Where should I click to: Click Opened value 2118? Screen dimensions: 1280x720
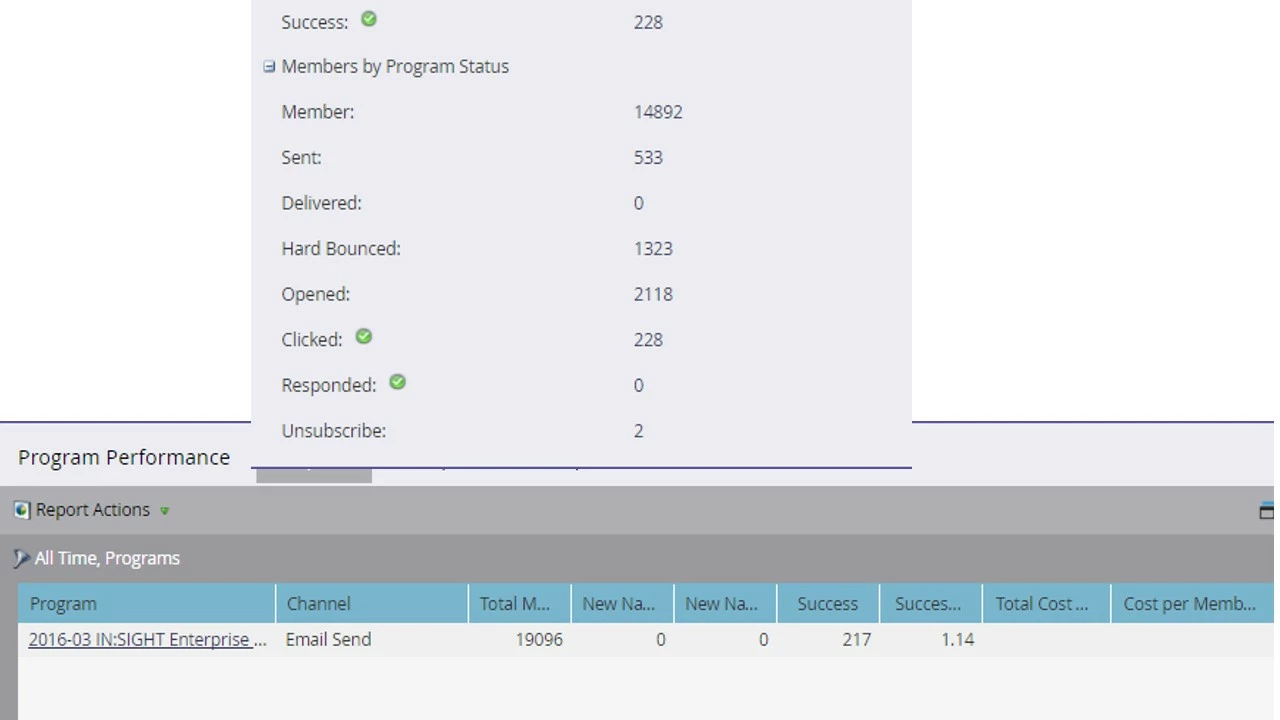tap(653, 294)
